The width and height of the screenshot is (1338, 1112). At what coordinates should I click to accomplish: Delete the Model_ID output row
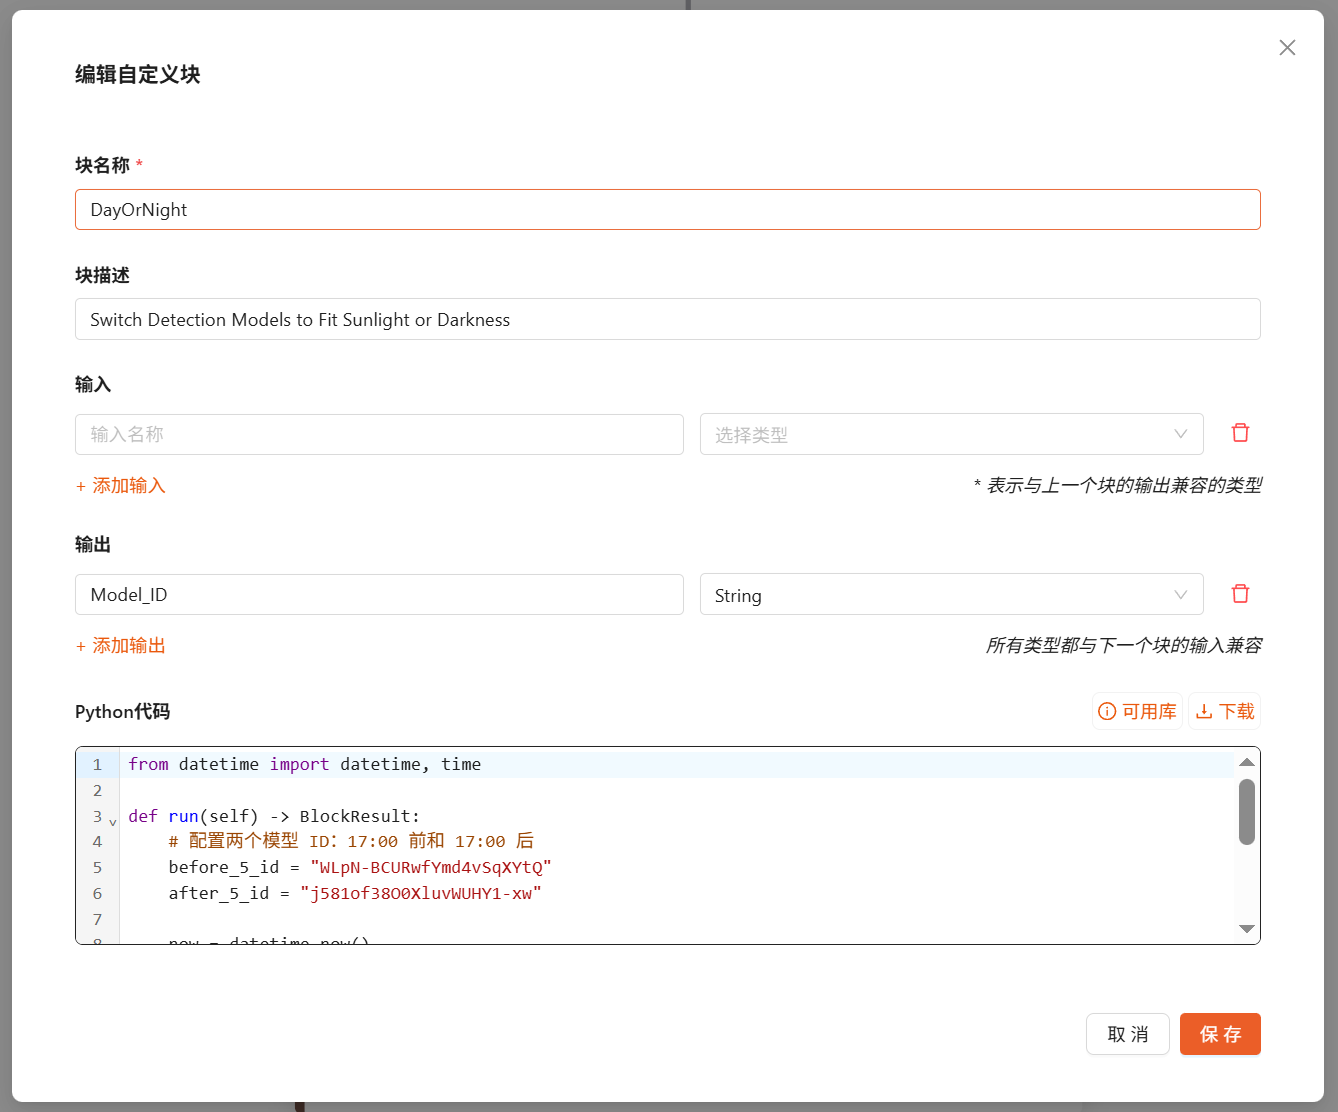(x=1240, y=594)
